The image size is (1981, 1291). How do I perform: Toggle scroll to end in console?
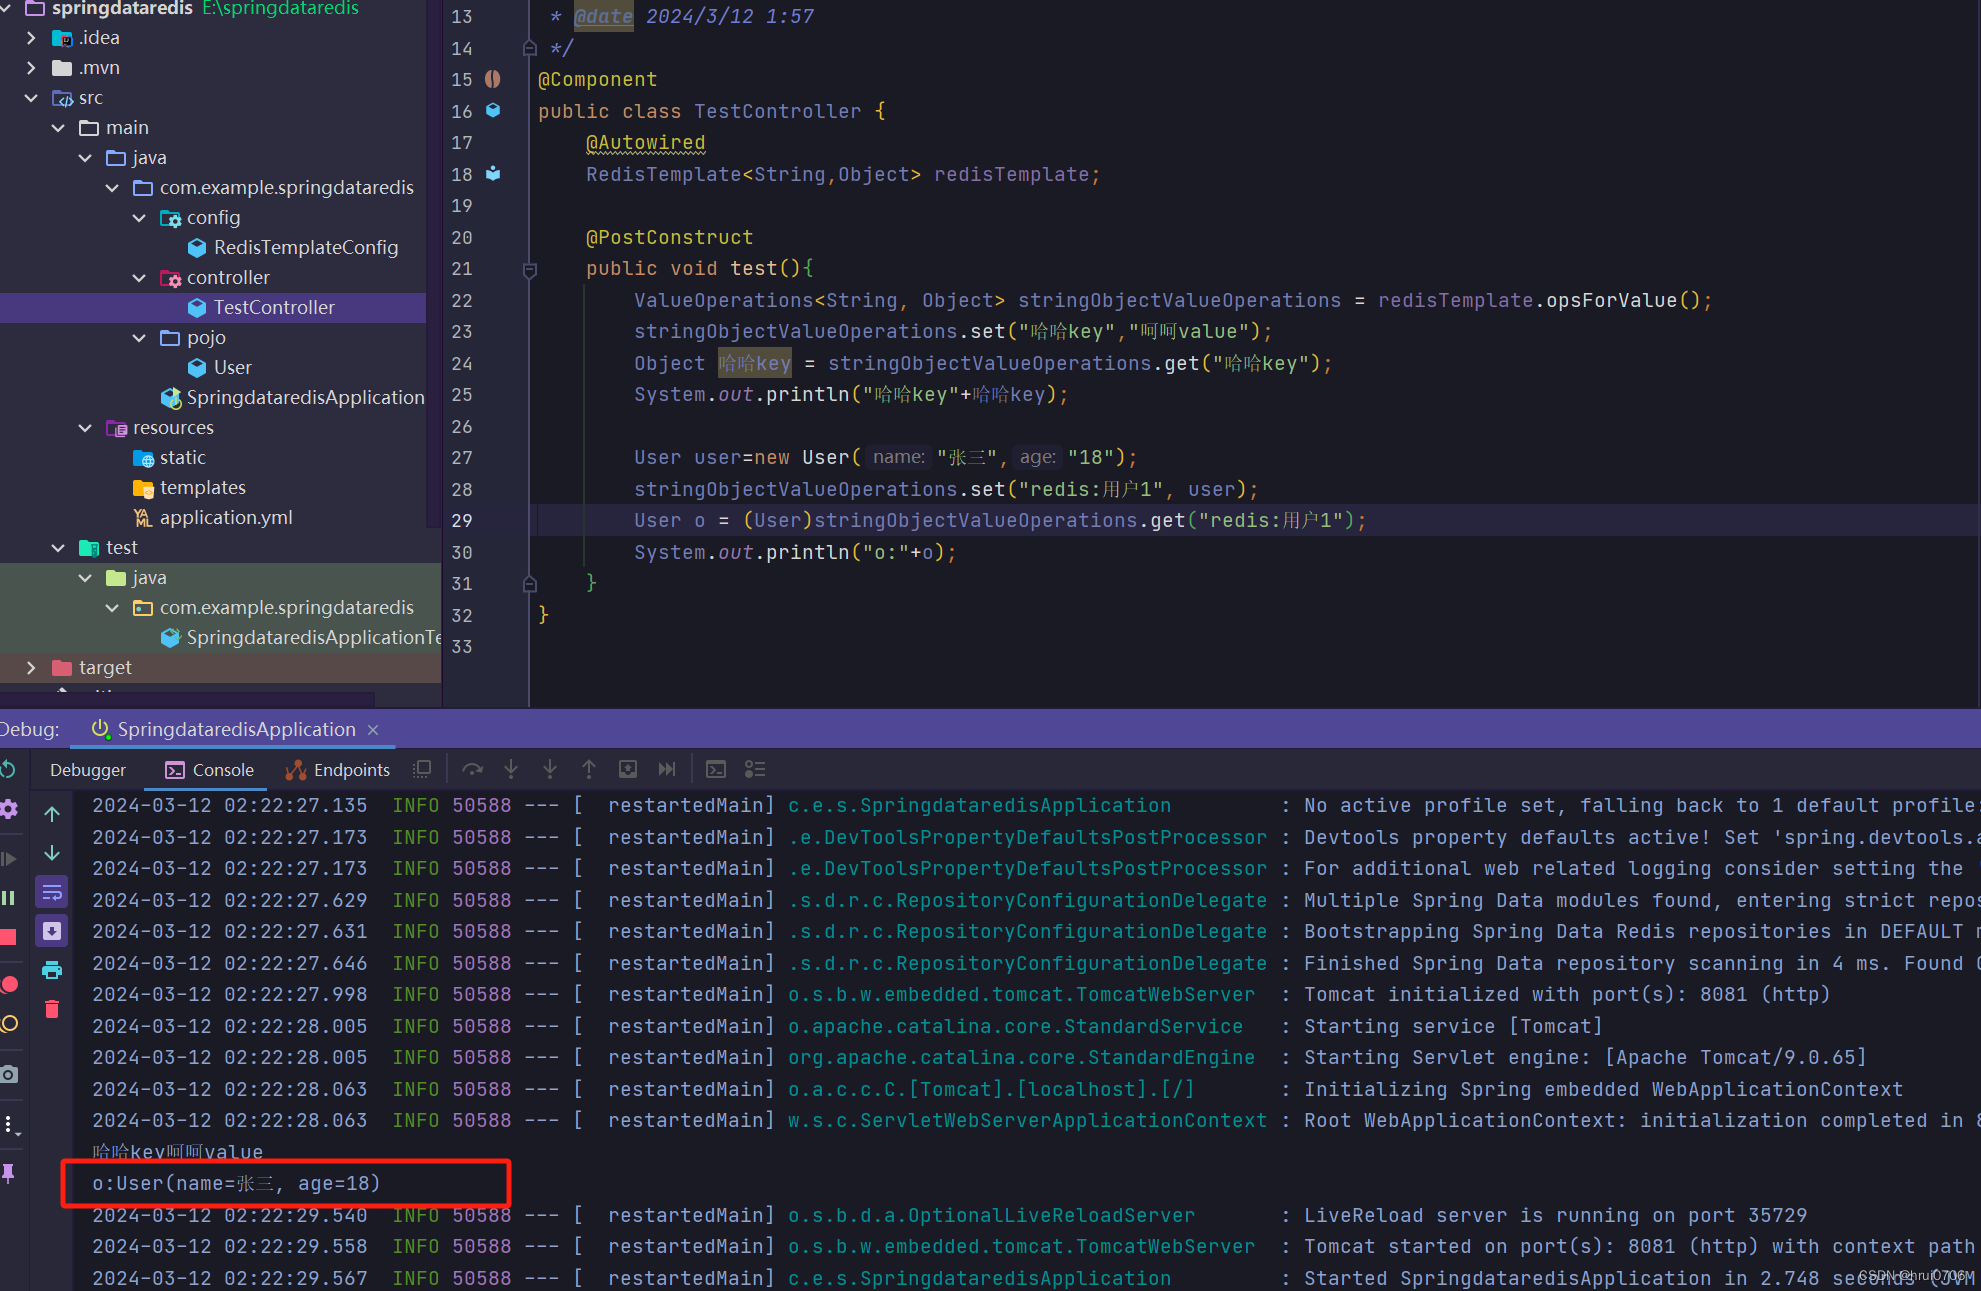coord(52,931)
